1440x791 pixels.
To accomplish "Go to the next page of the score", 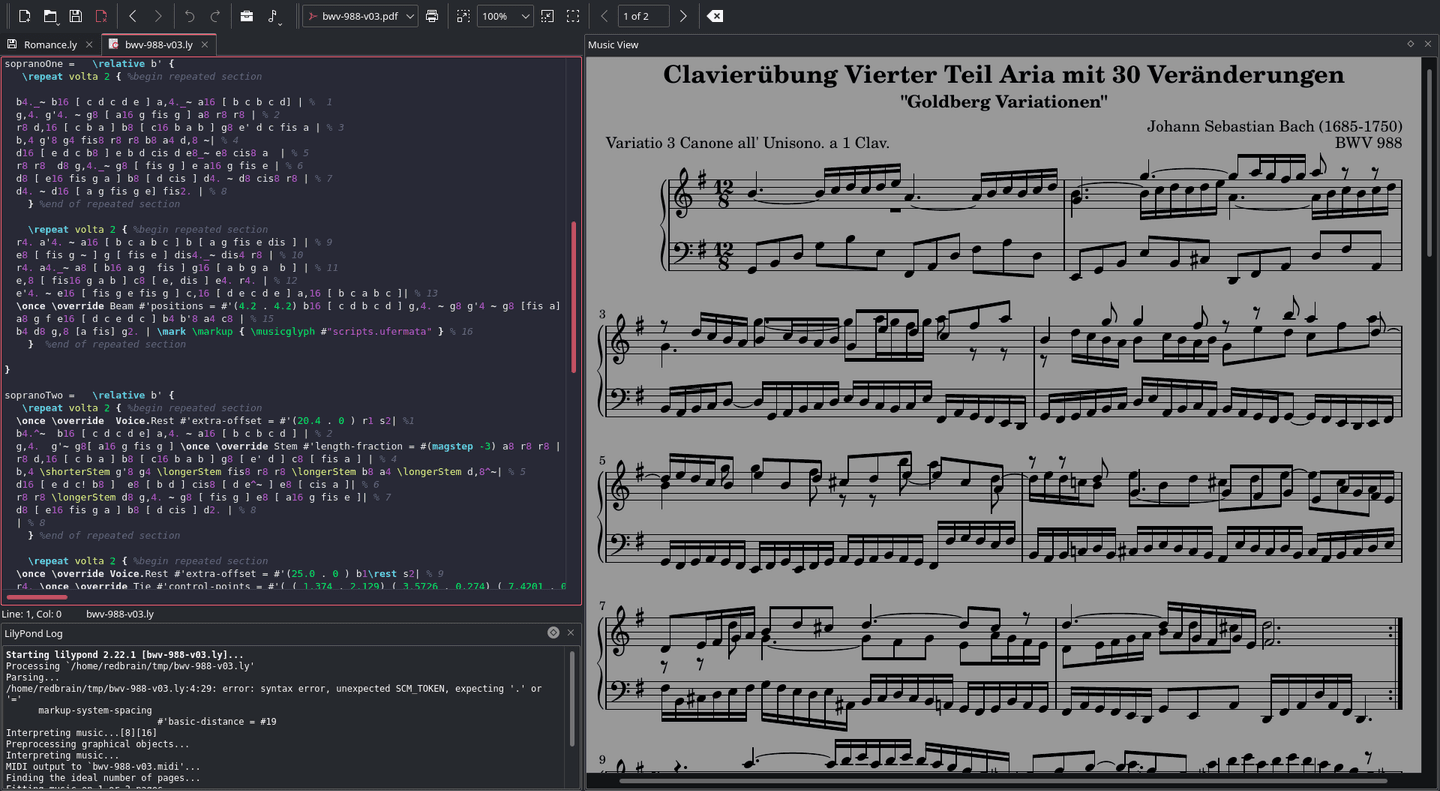I will [683, 16].
